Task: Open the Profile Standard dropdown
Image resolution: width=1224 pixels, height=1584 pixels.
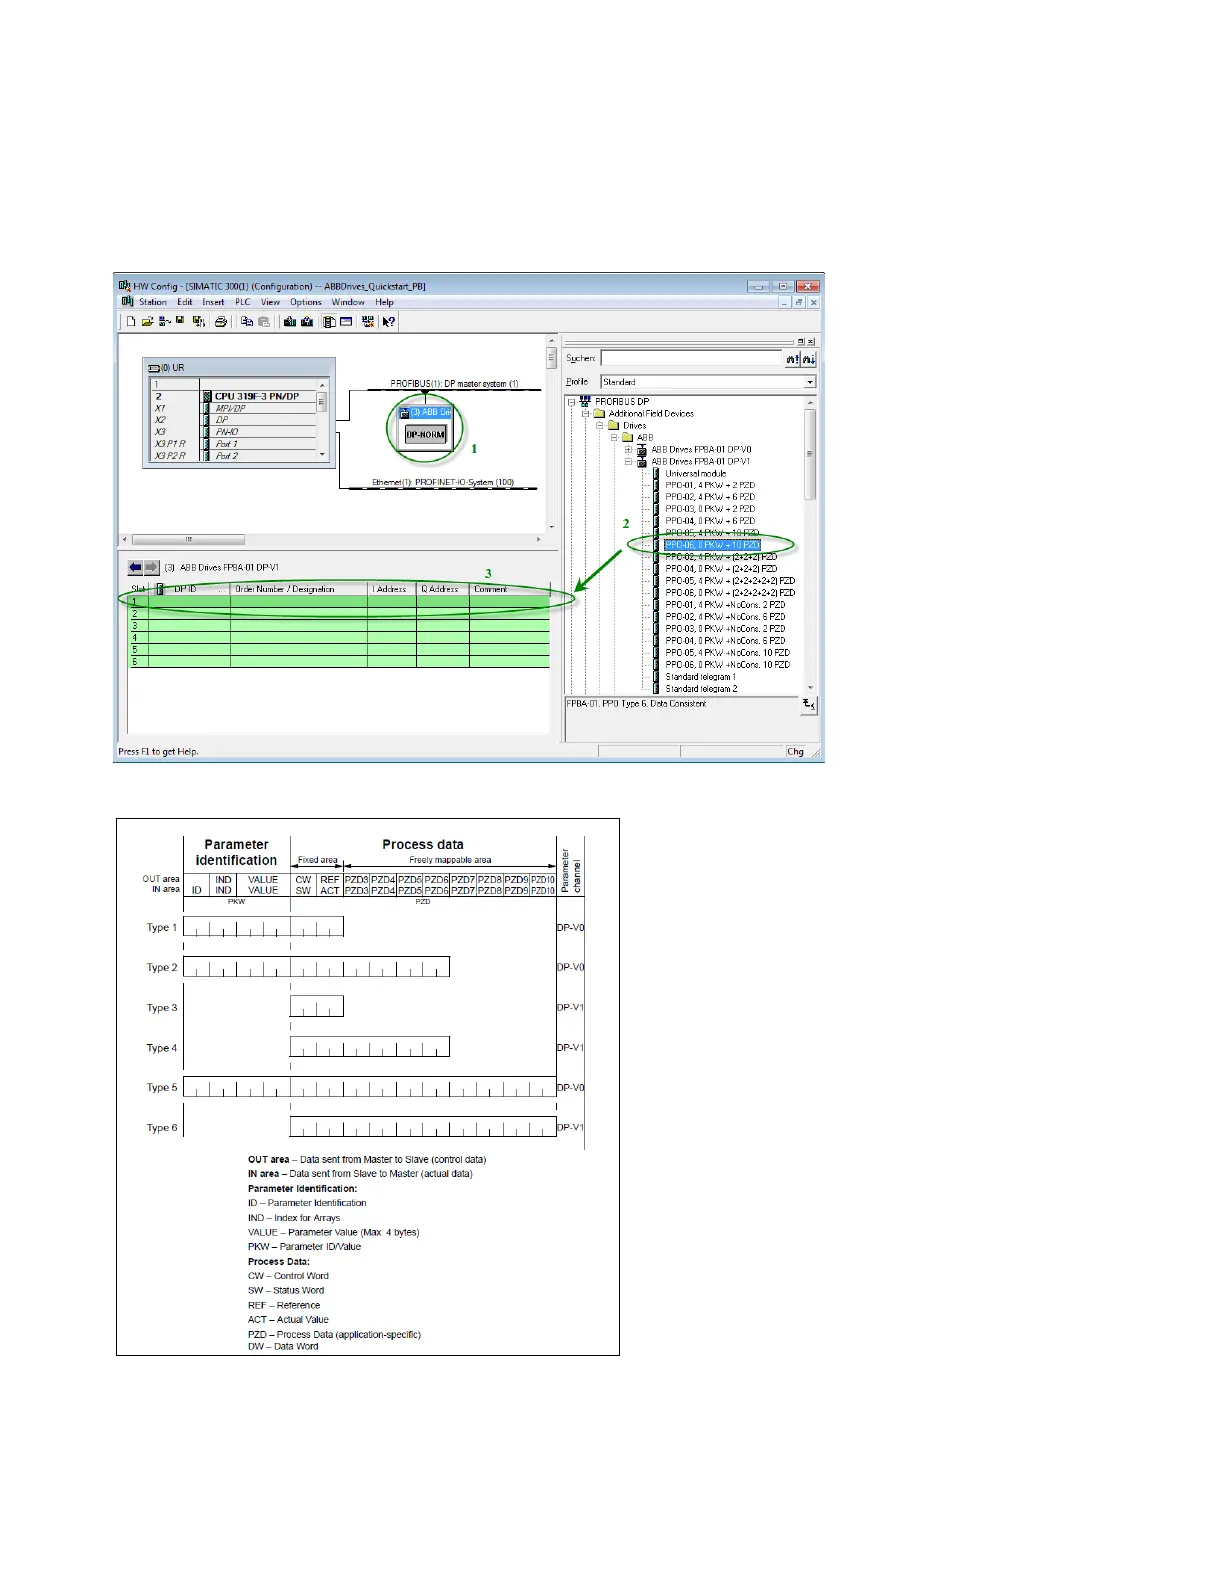Action: (809, 382)
